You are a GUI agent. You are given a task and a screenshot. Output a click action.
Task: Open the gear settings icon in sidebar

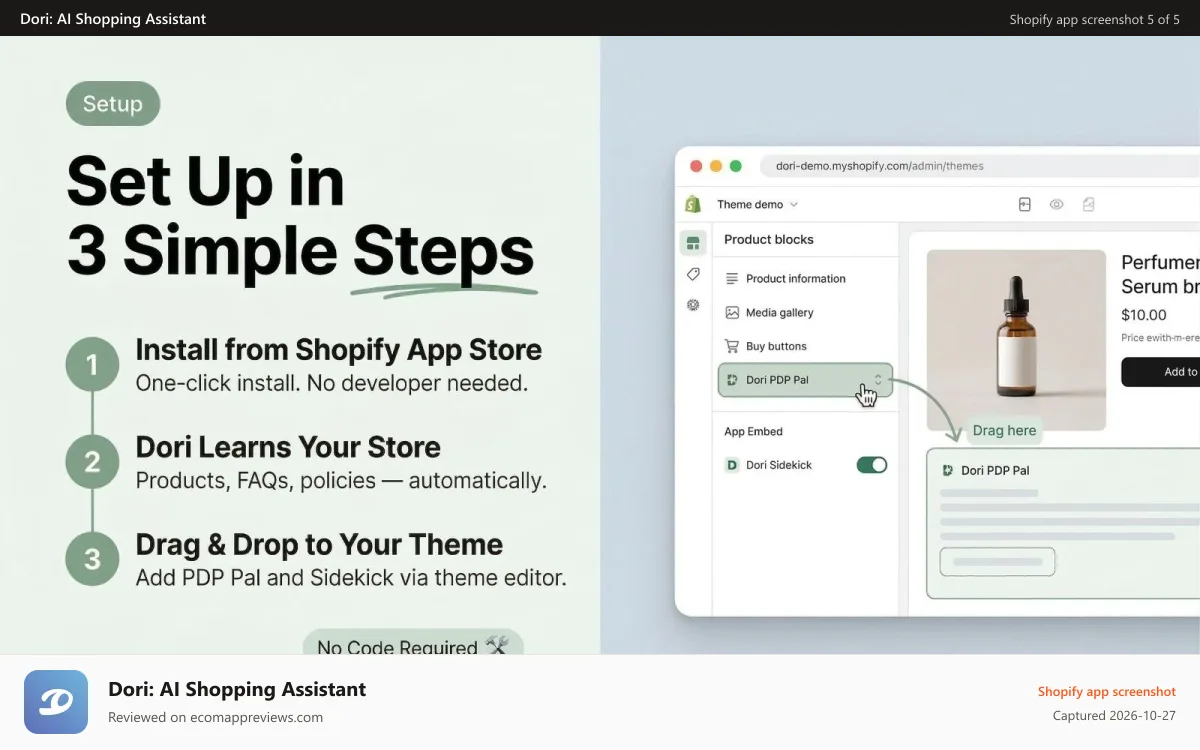693,305
